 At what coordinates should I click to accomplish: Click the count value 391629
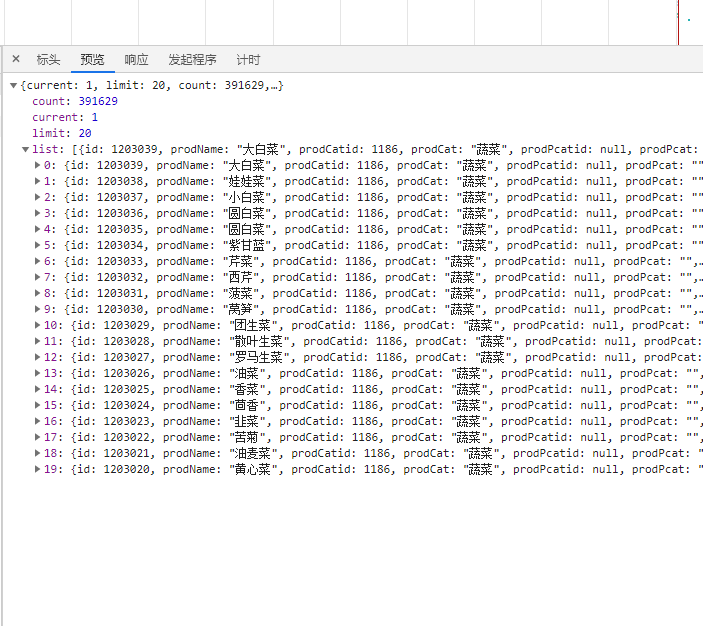(97, 102)
